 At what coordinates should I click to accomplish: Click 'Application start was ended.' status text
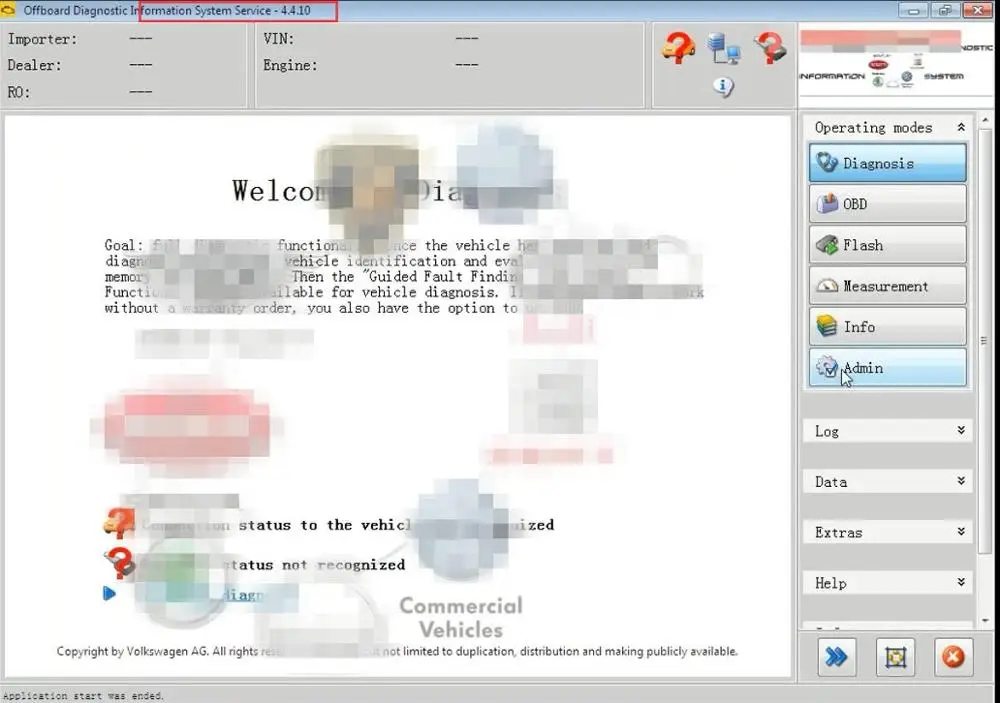(84, 695)
